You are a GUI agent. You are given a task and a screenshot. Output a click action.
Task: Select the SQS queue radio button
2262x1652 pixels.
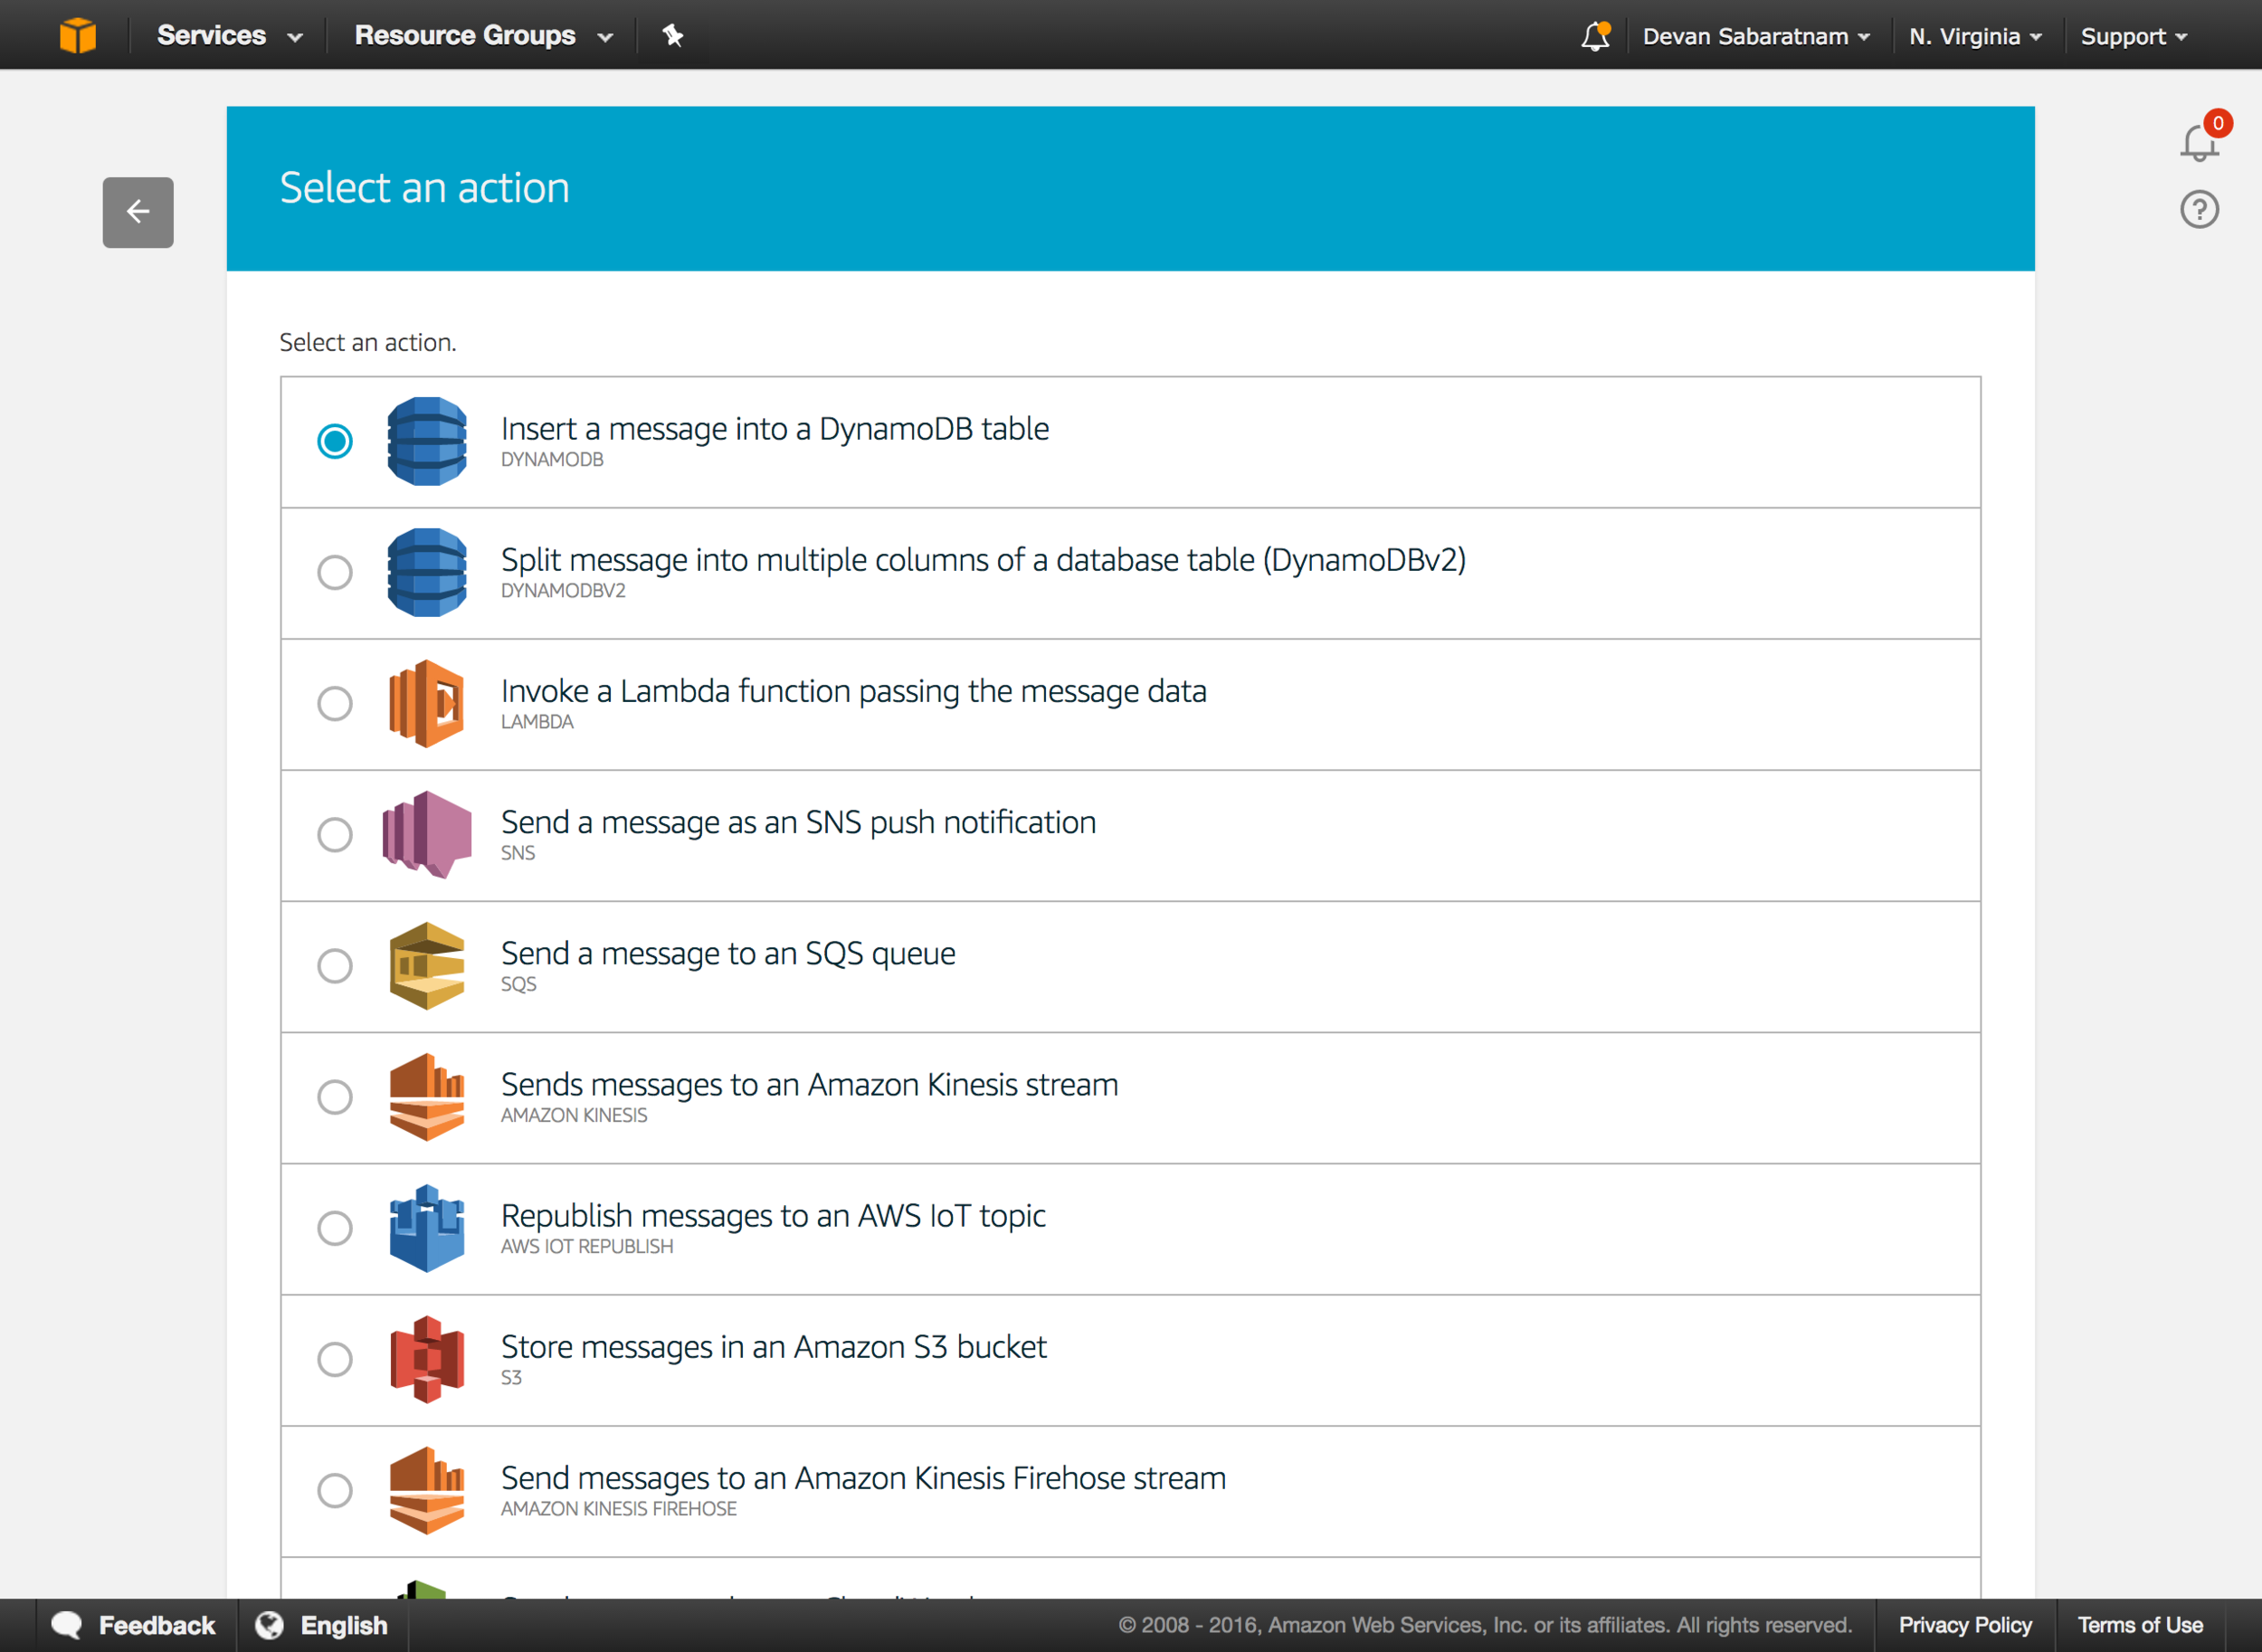335,966
